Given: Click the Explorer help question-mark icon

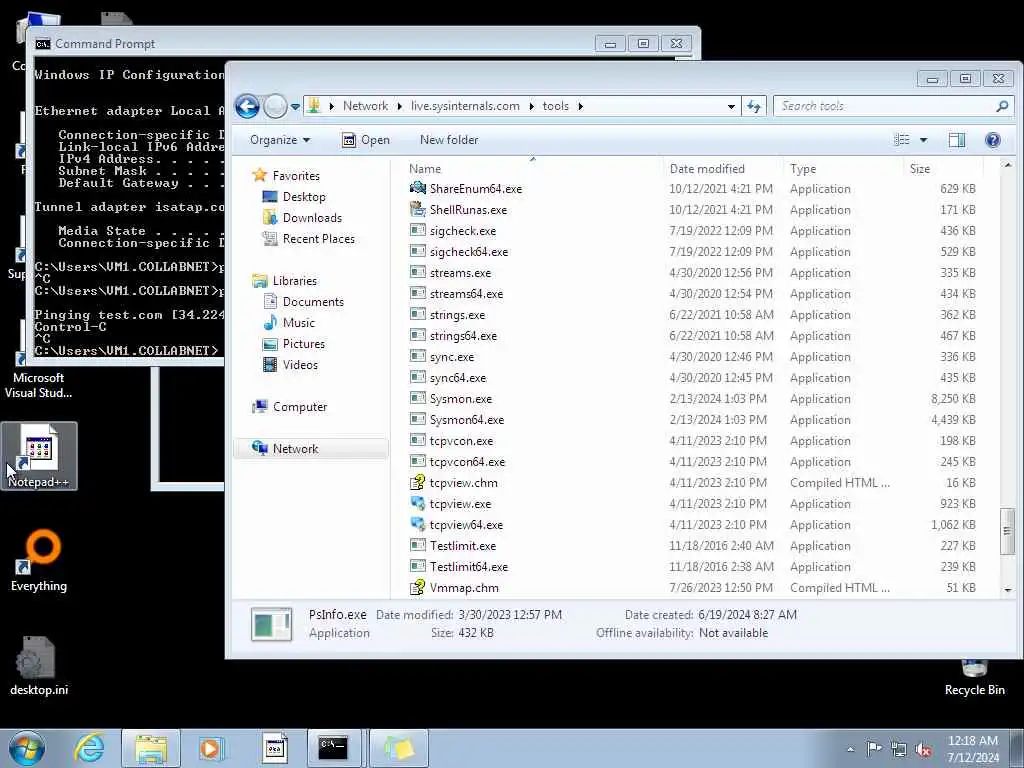Looking at the screenshot, I should click(993, 140).
